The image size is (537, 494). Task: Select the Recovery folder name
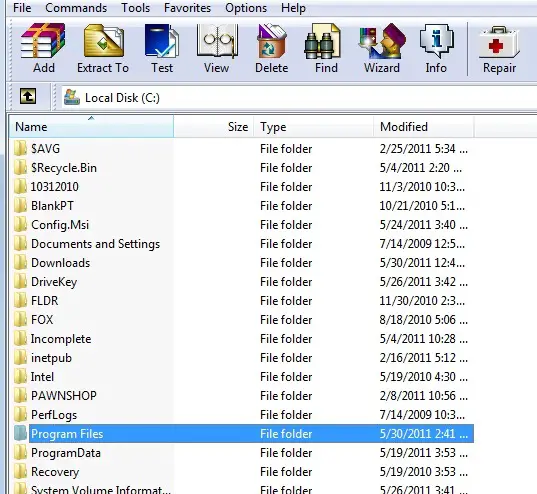point(55,472)
